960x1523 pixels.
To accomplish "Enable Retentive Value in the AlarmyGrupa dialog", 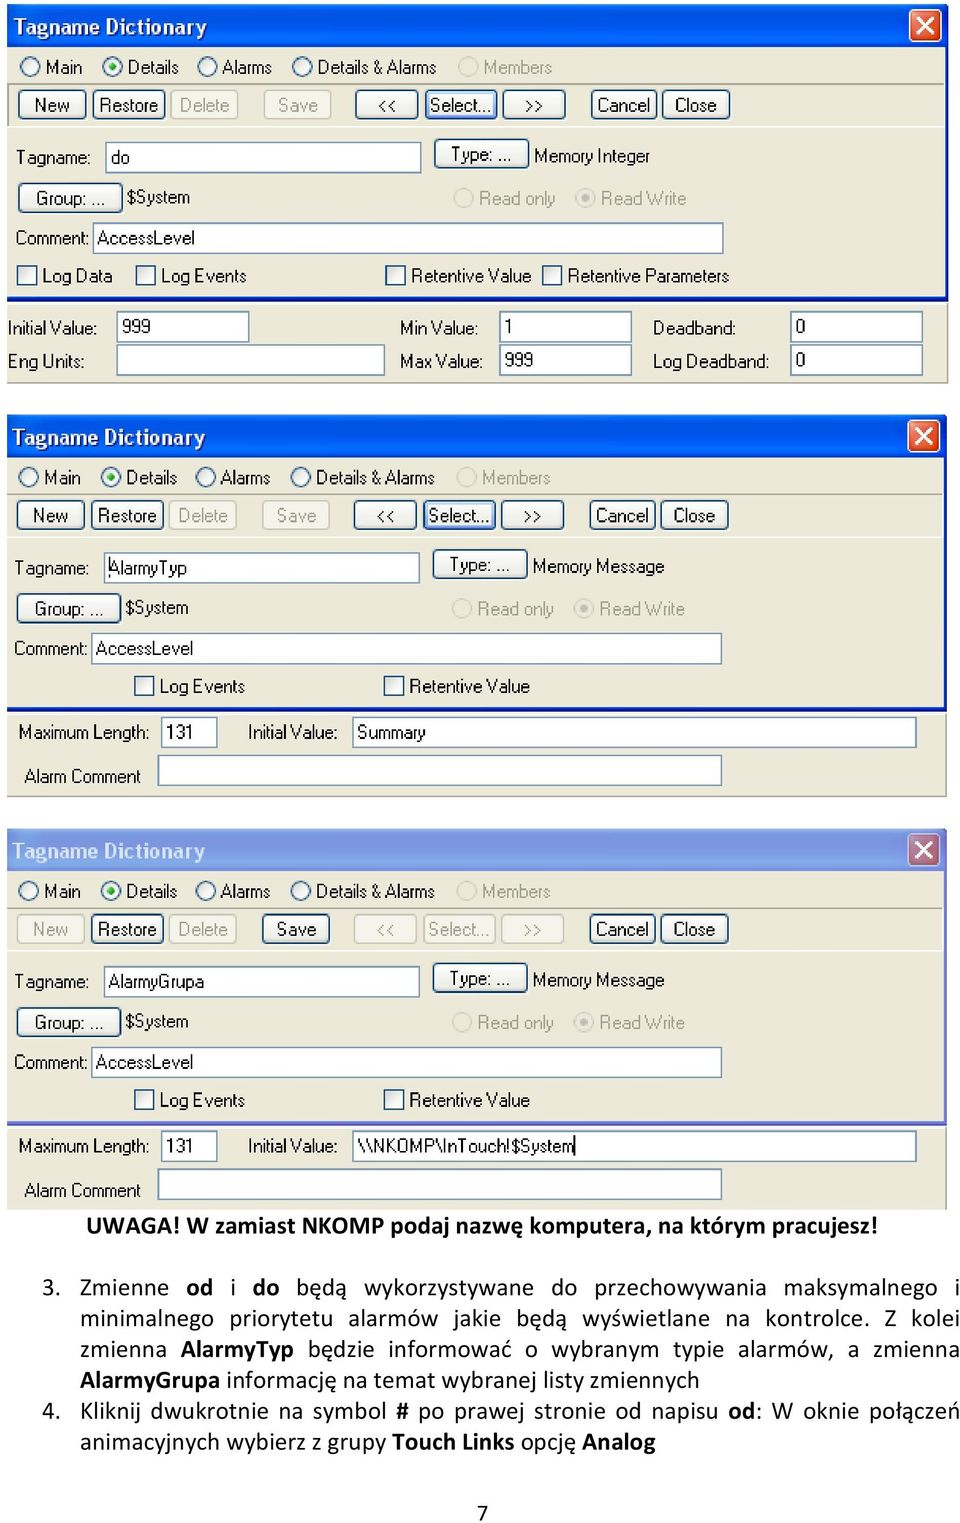I will [394, 1100].
